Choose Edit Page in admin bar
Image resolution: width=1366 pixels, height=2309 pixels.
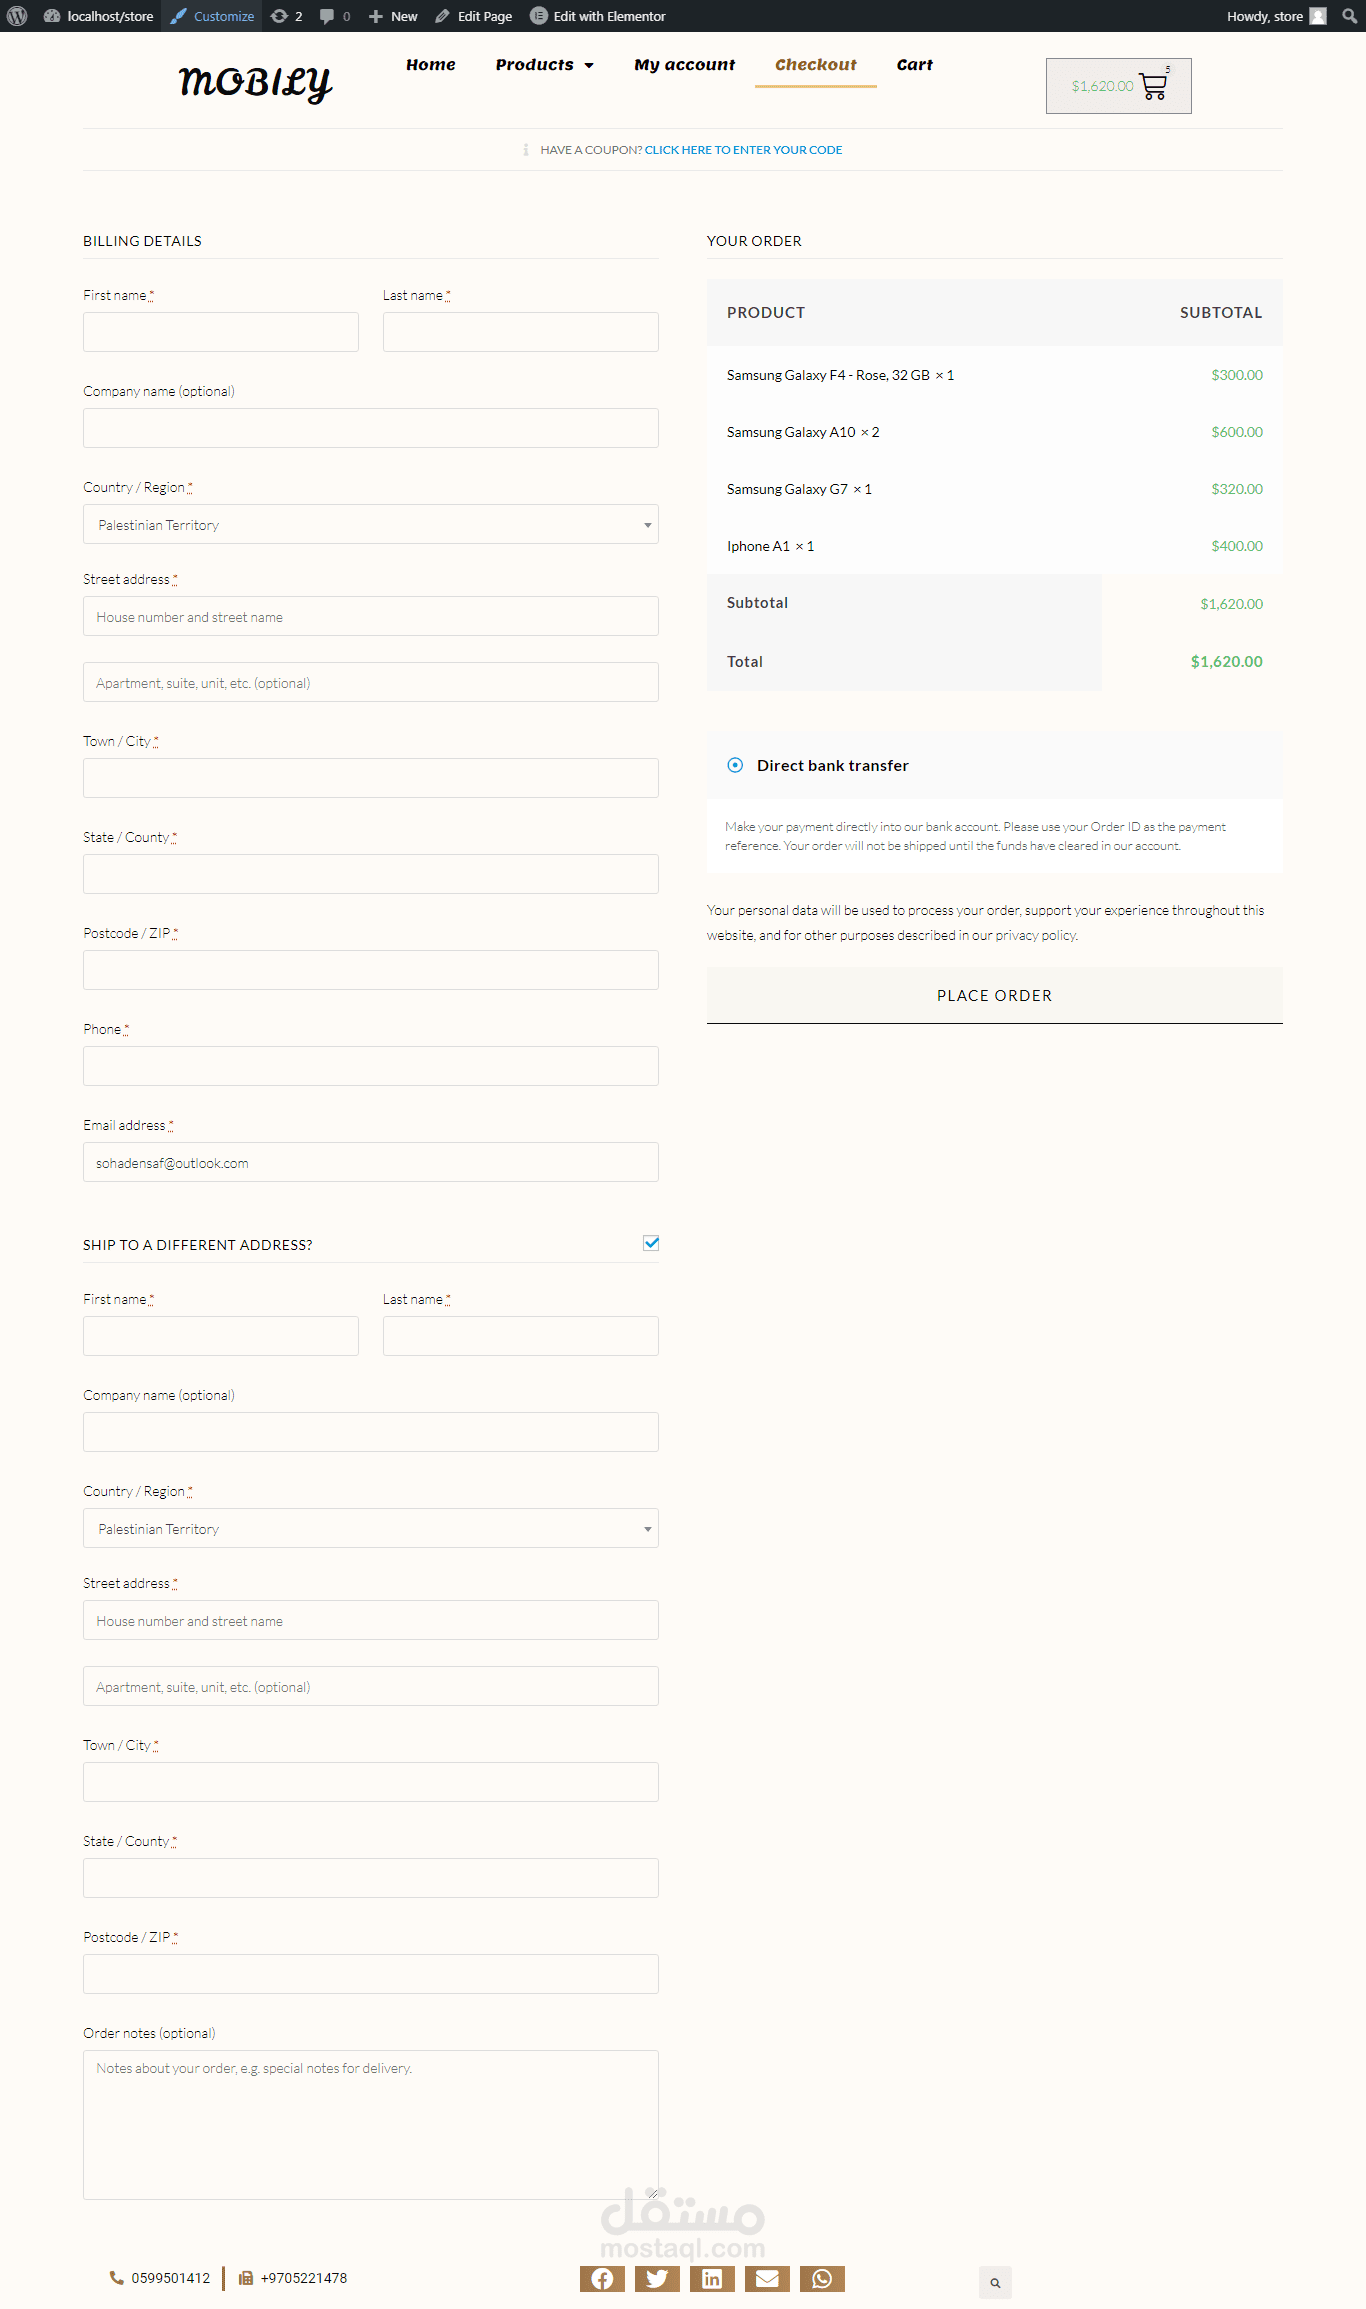click(x=473, y=16)
